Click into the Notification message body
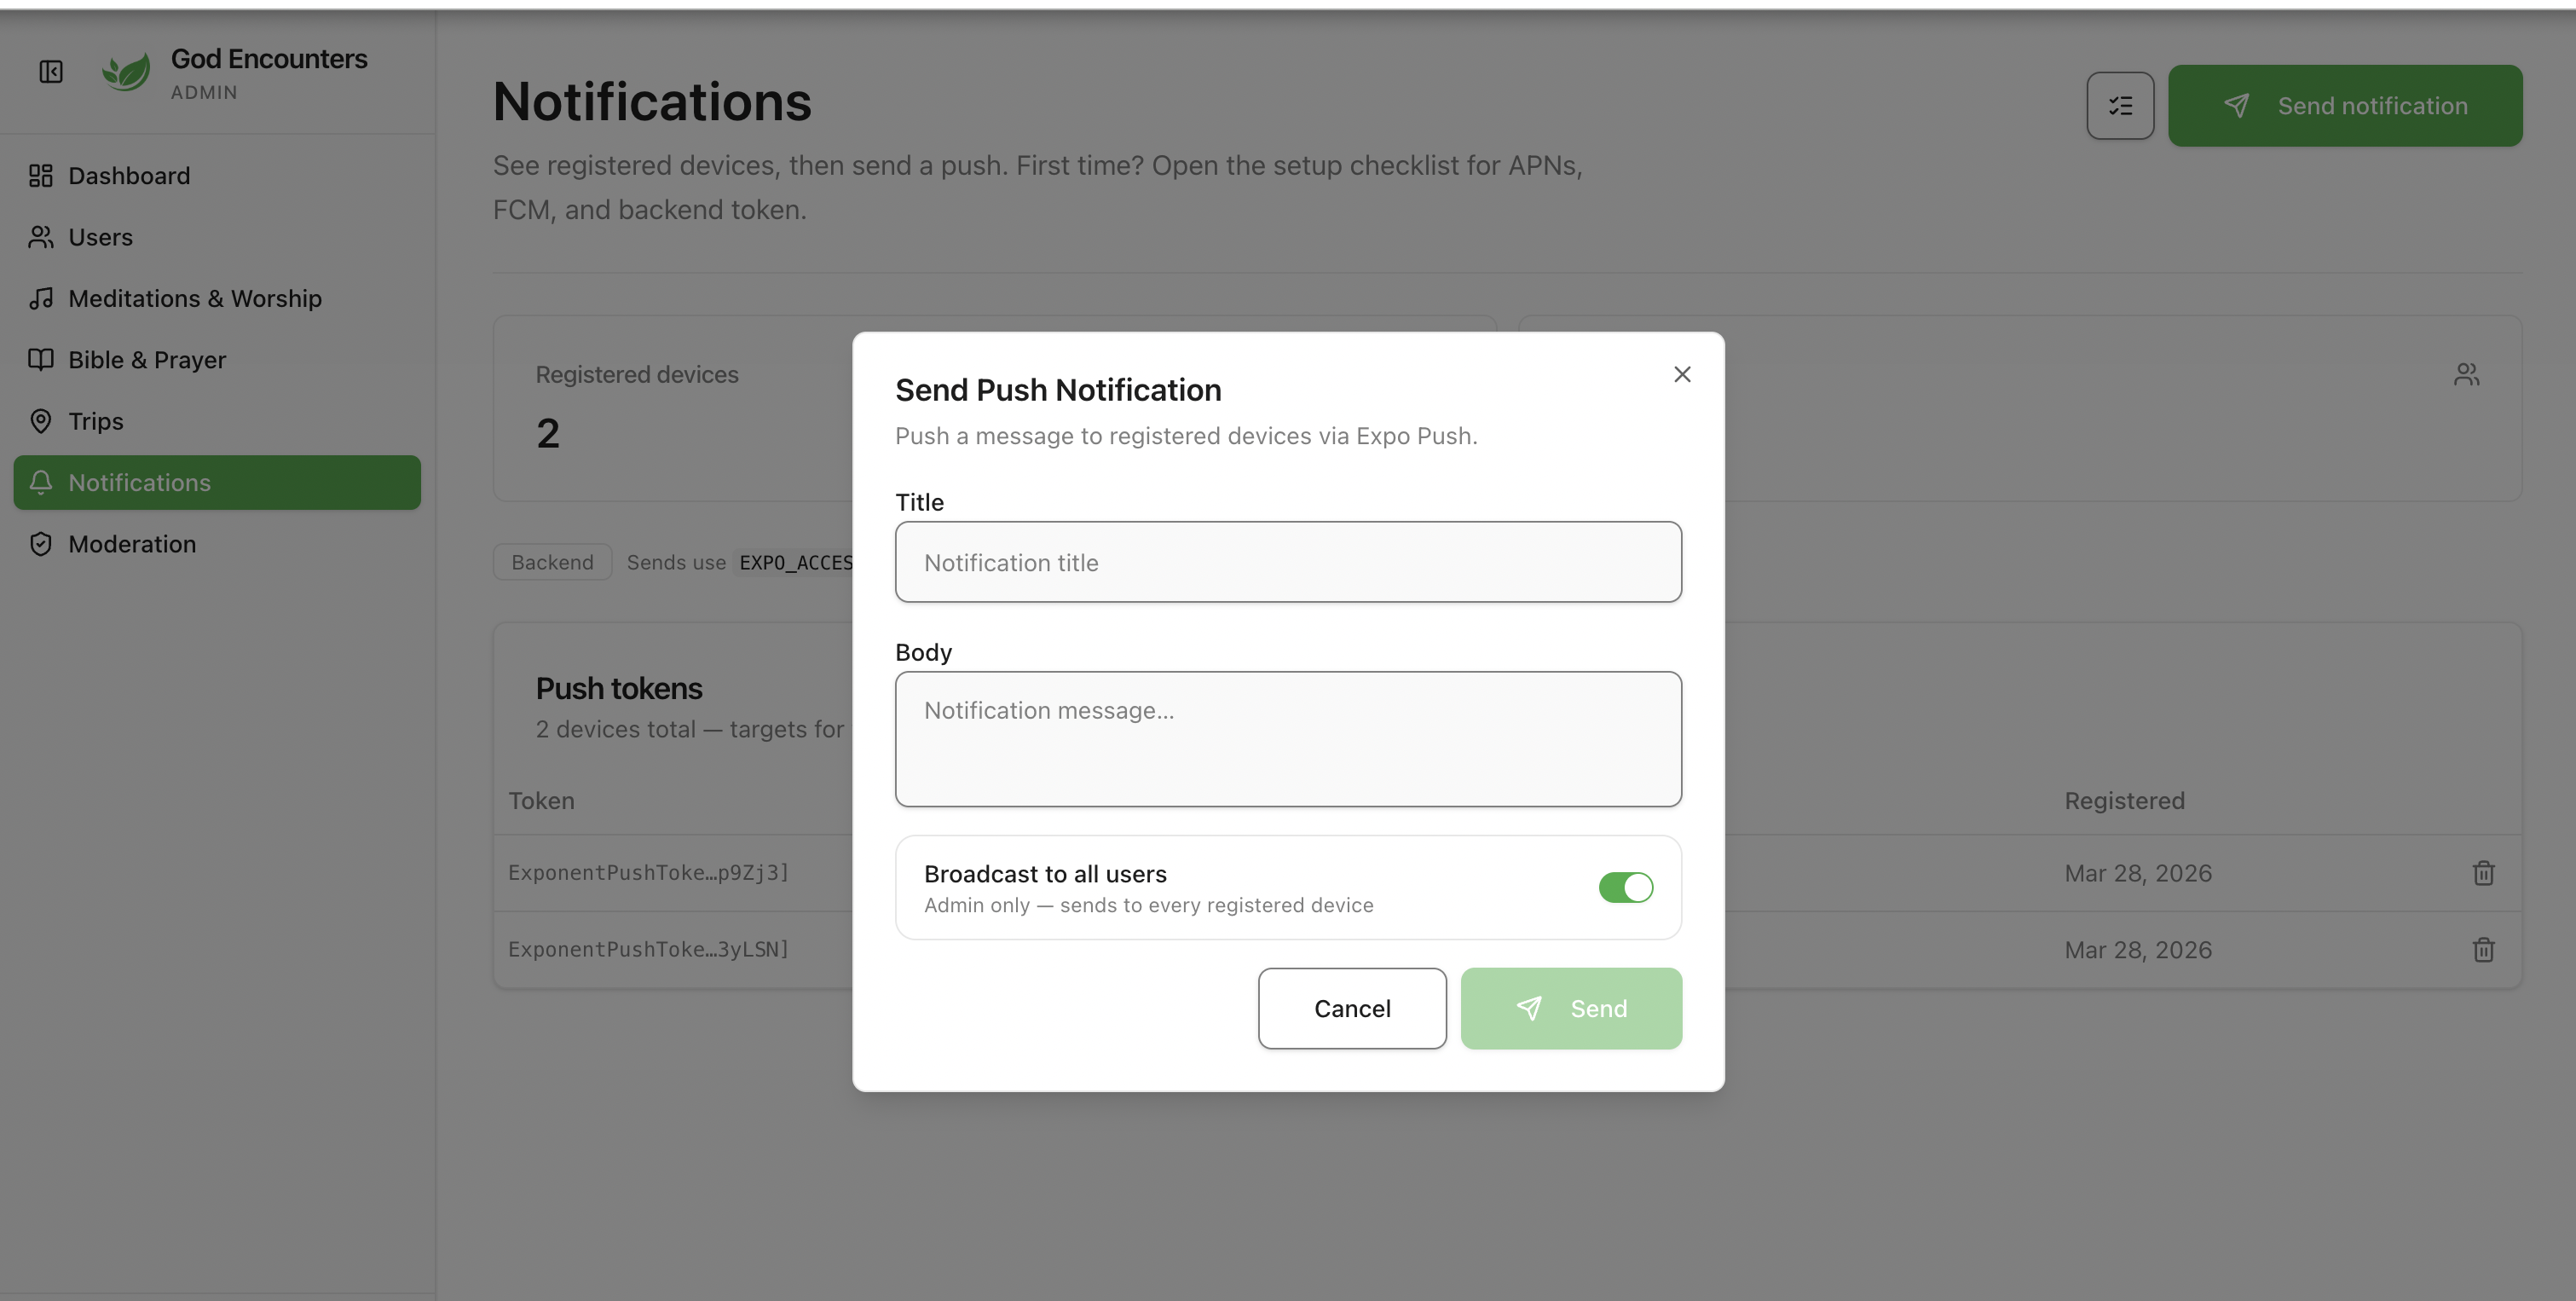Image resolution: width=2576 pixels, height=1301 pixels. click(1287, 739)
